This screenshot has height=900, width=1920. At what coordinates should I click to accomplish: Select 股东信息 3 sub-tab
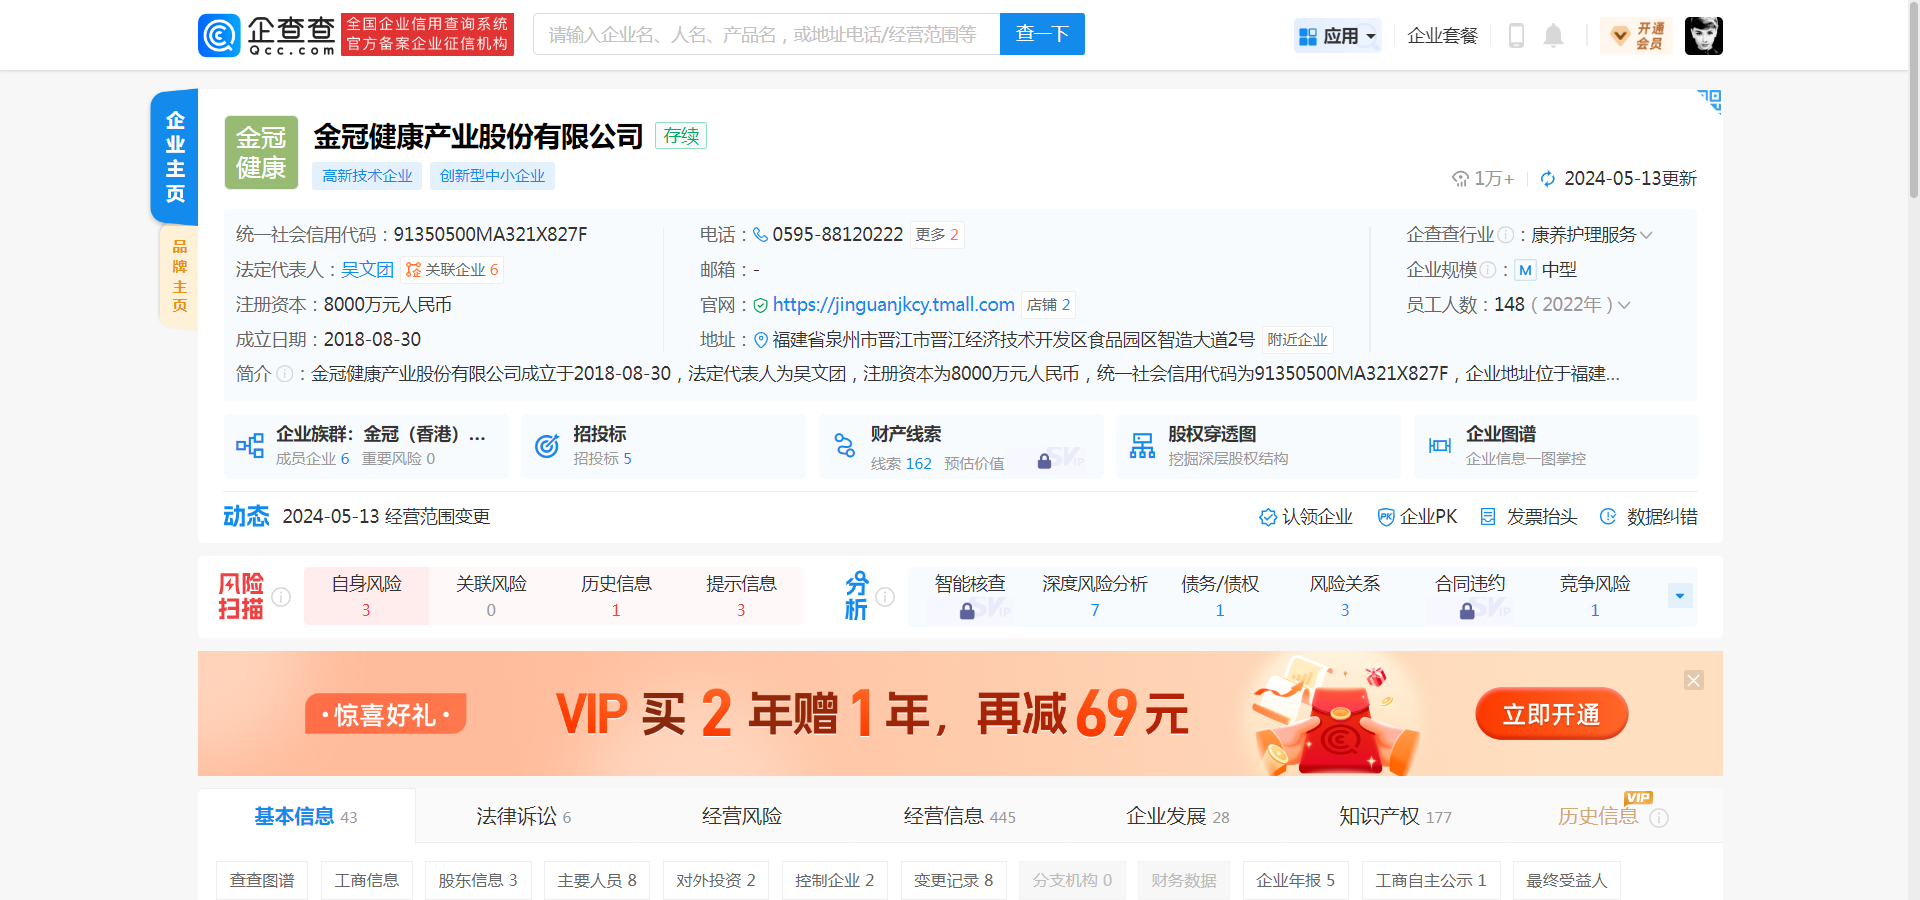(478, 880)
